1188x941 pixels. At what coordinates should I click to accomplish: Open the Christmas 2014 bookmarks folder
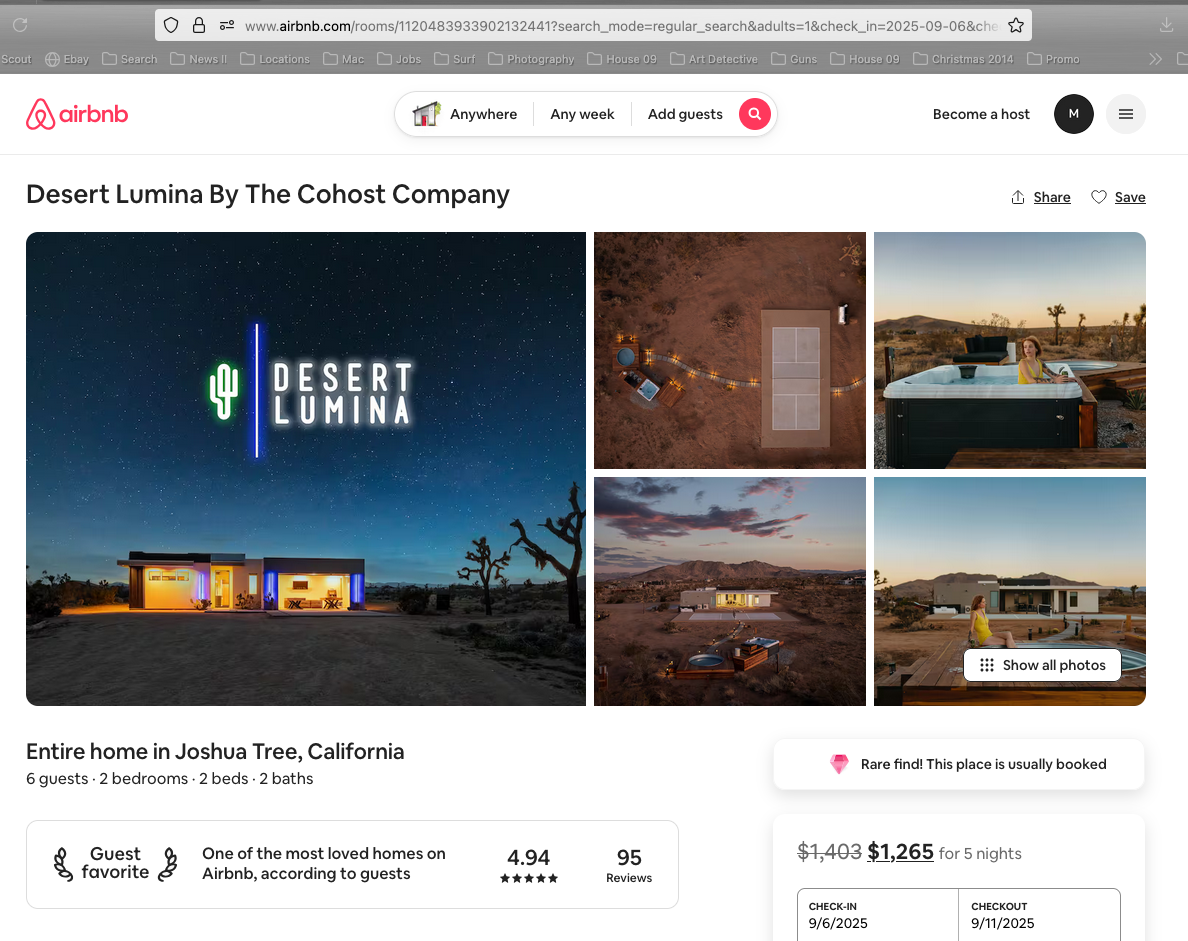point(963,59)
